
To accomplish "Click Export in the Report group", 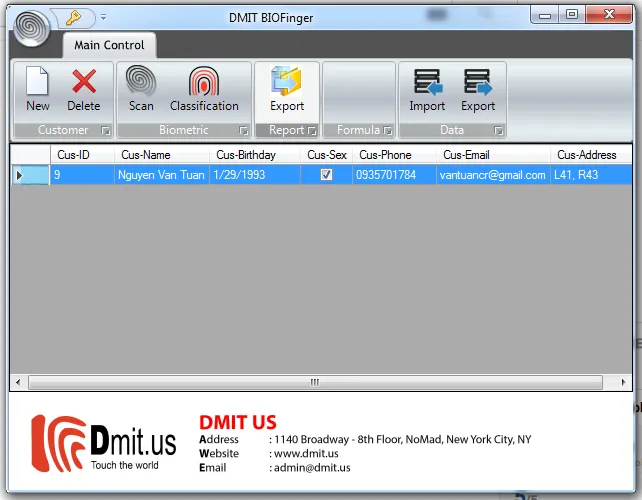I will pos(287,88).
